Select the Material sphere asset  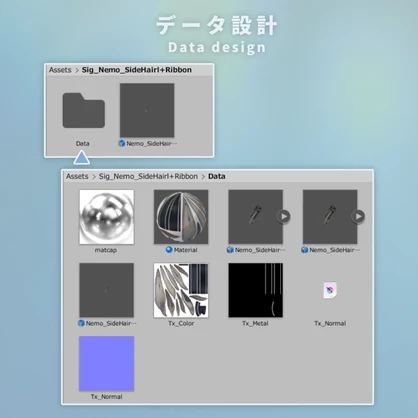tap(181, 217)
